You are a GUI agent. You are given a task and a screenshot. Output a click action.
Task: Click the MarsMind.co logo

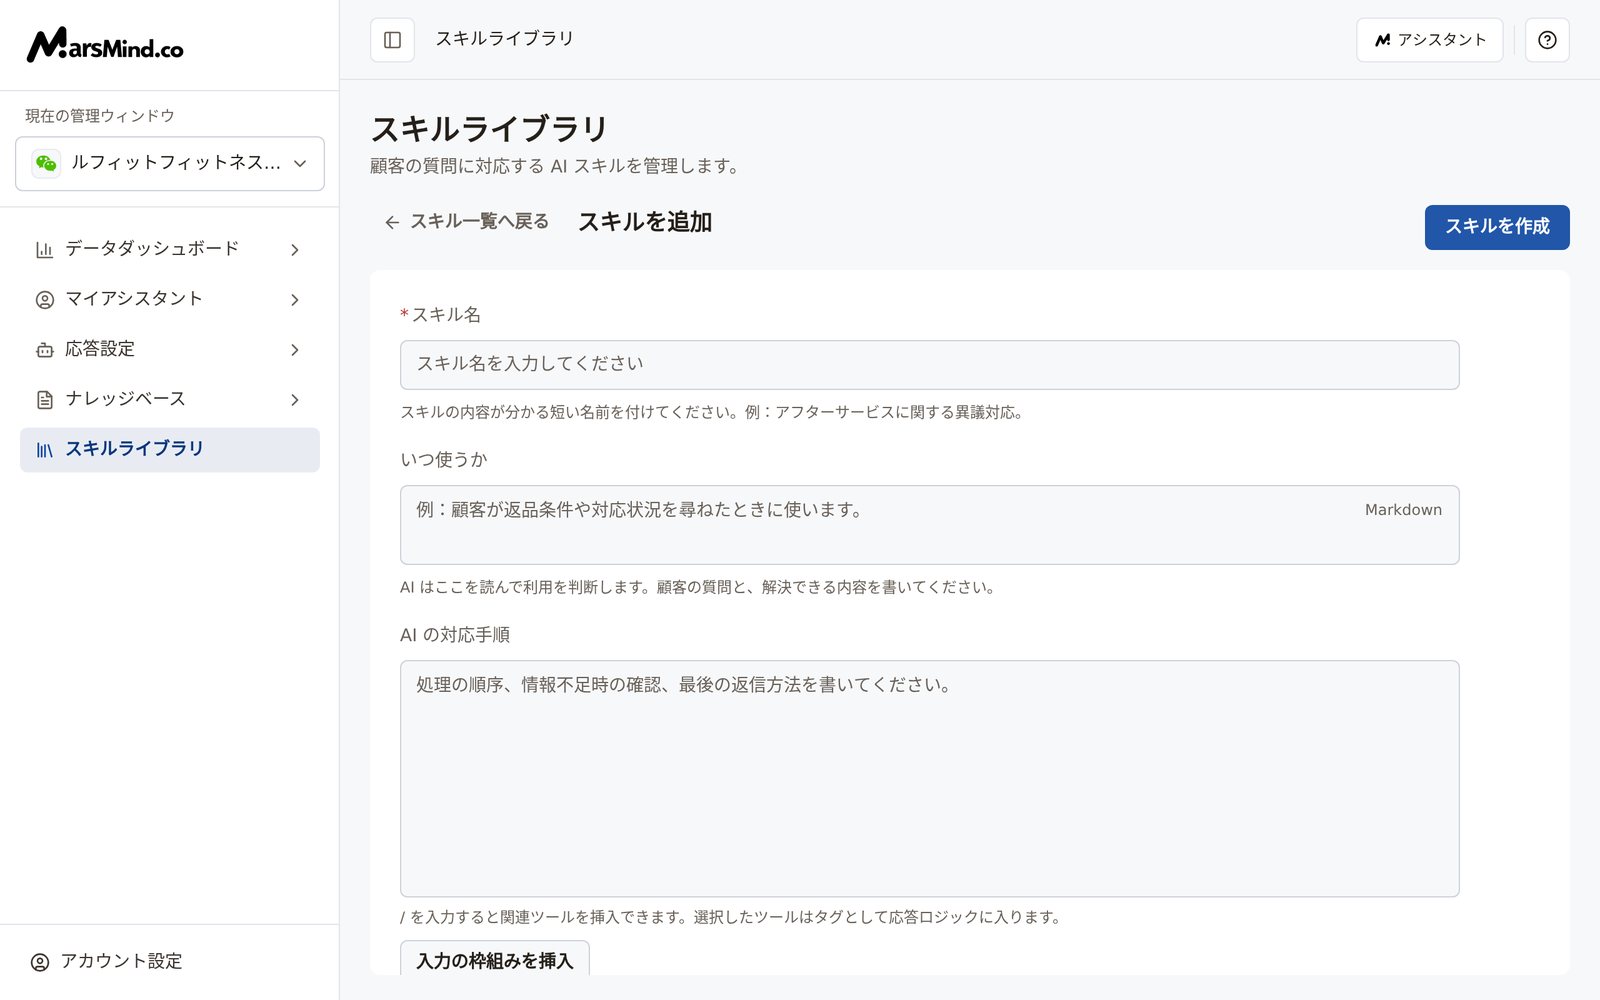click(105, 45)
